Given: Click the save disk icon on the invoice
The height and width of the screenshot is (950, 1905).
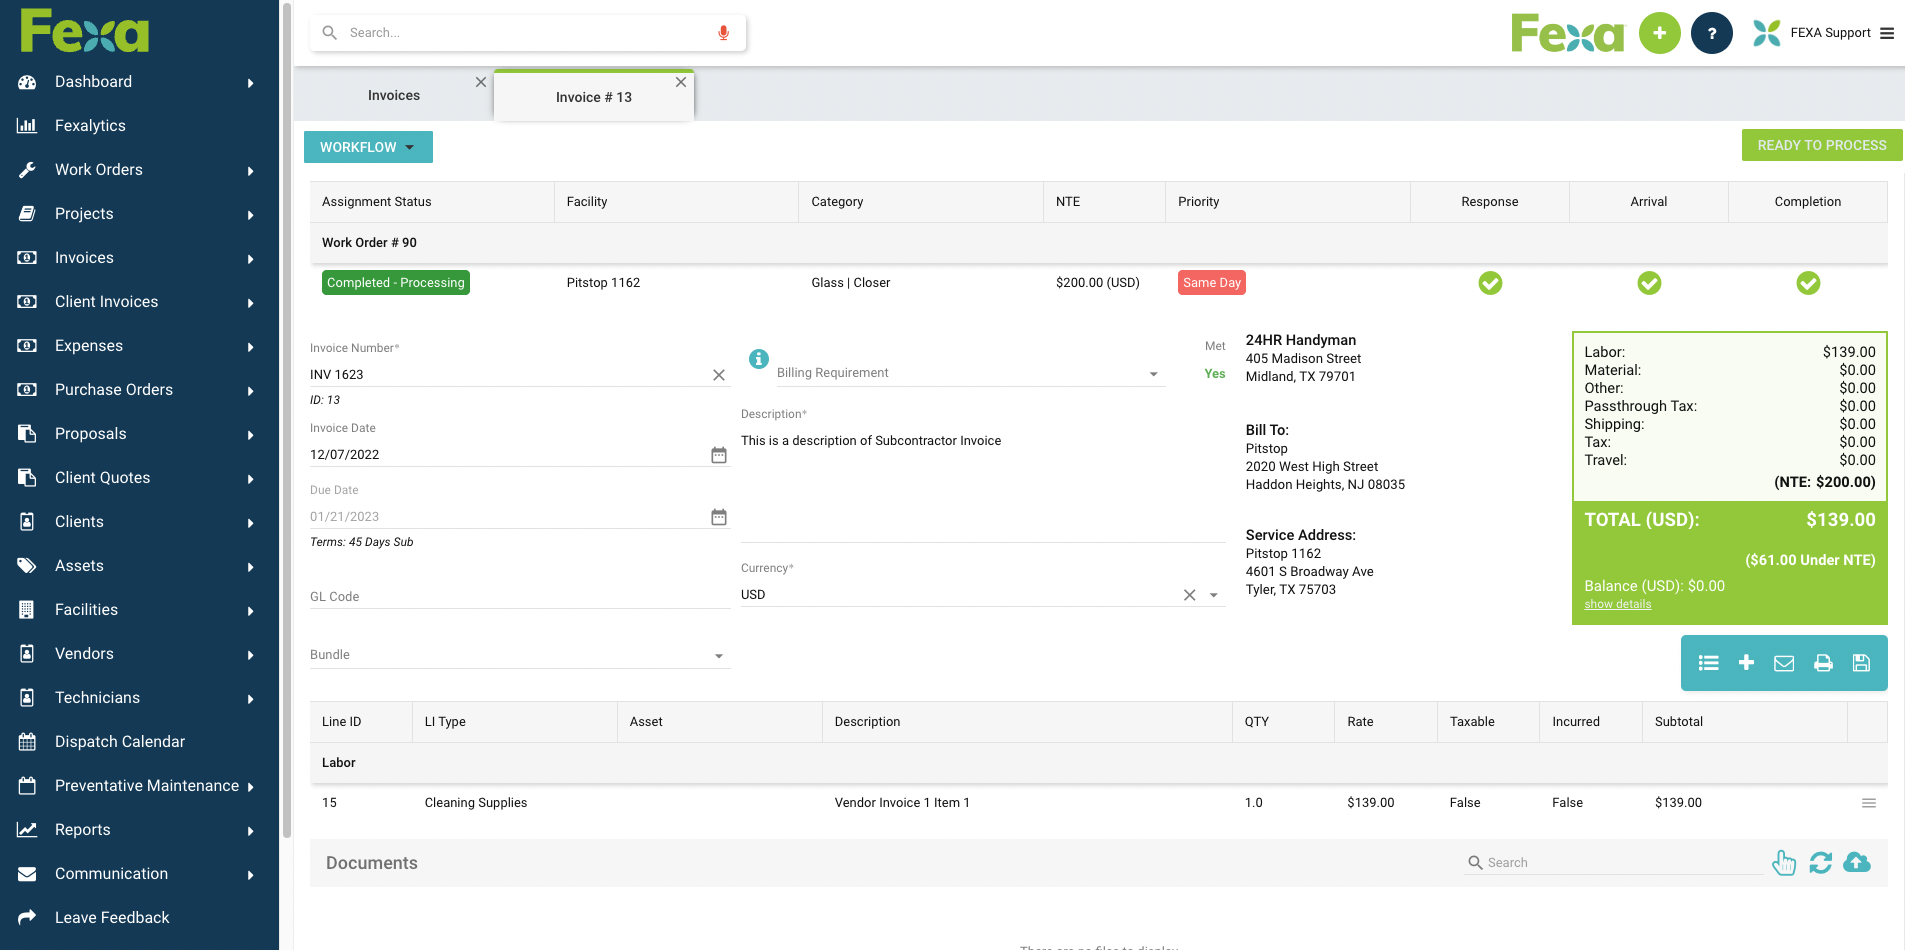Looking at the screenshot, I should 1861,663.
